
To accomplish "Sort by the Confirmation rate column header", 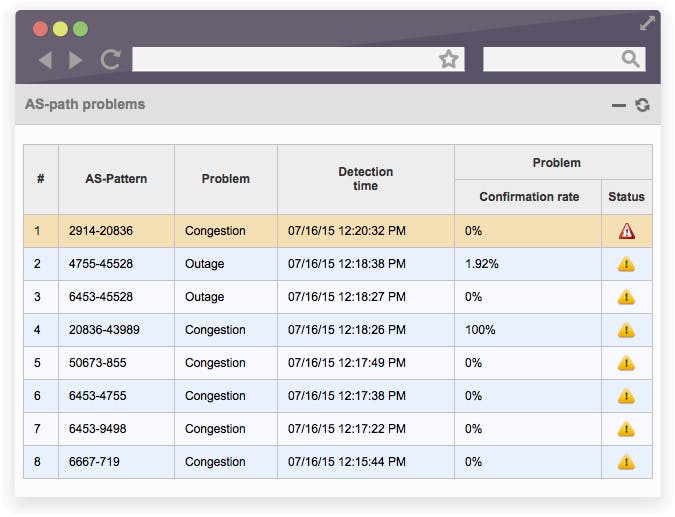I will (528, 197).
